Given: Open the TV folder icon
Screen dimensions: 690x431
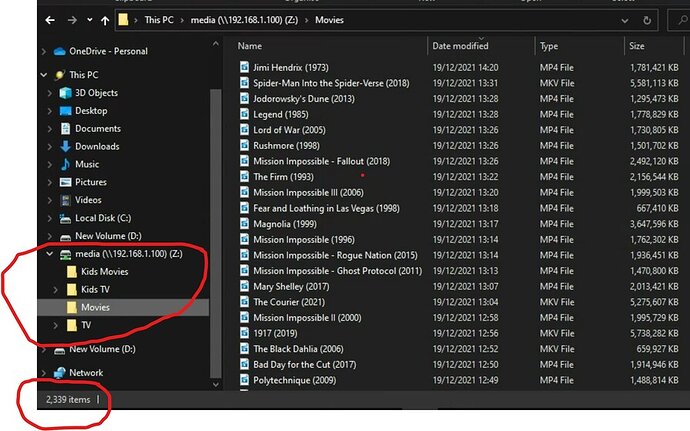Looking at the screenshot, I should pyautogui.click(x=72, y=325).
